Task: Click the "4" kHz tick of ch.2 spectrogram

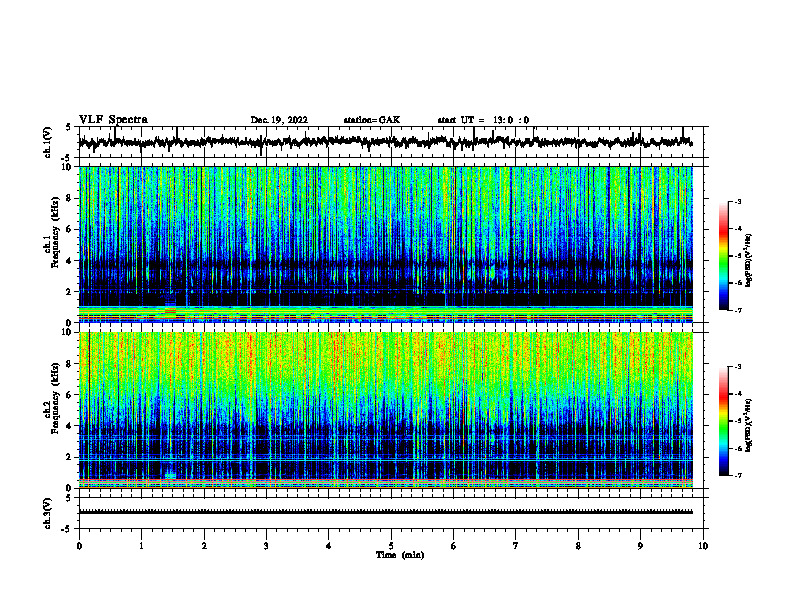Action: pyautogui.click(x=69, y=426)
